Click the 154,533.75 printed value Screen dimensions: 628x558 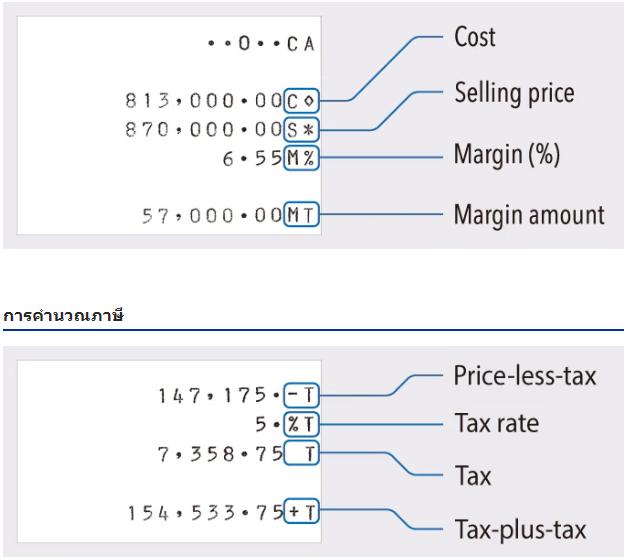click(x=205, y=512)
